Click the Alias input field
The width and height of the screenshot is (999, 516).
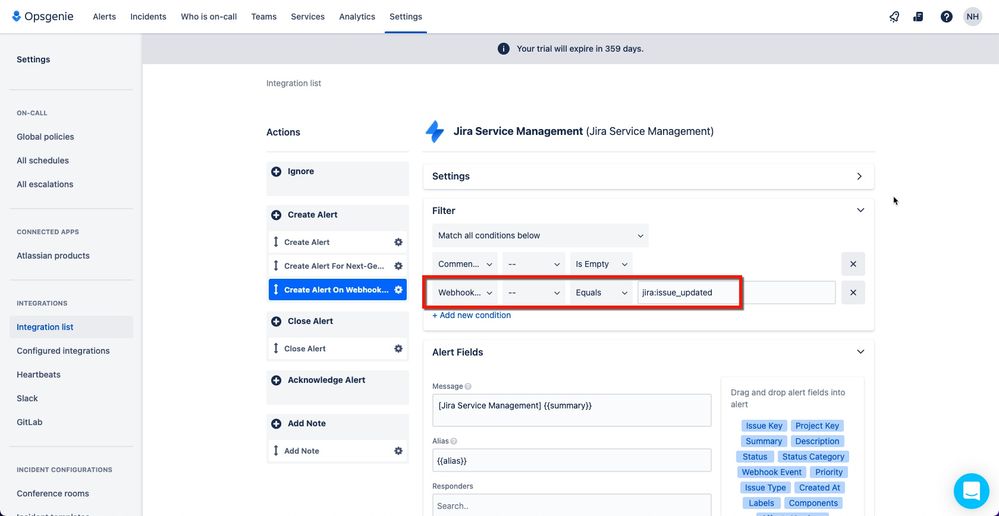571,460
